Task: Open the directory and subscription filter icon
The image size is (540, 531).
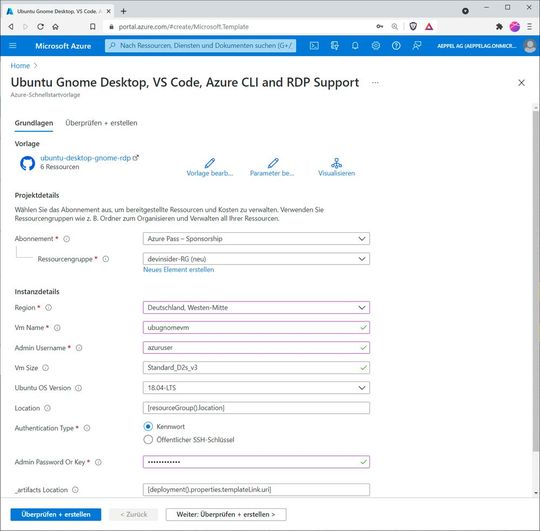Action: click(x=334, y=45)
